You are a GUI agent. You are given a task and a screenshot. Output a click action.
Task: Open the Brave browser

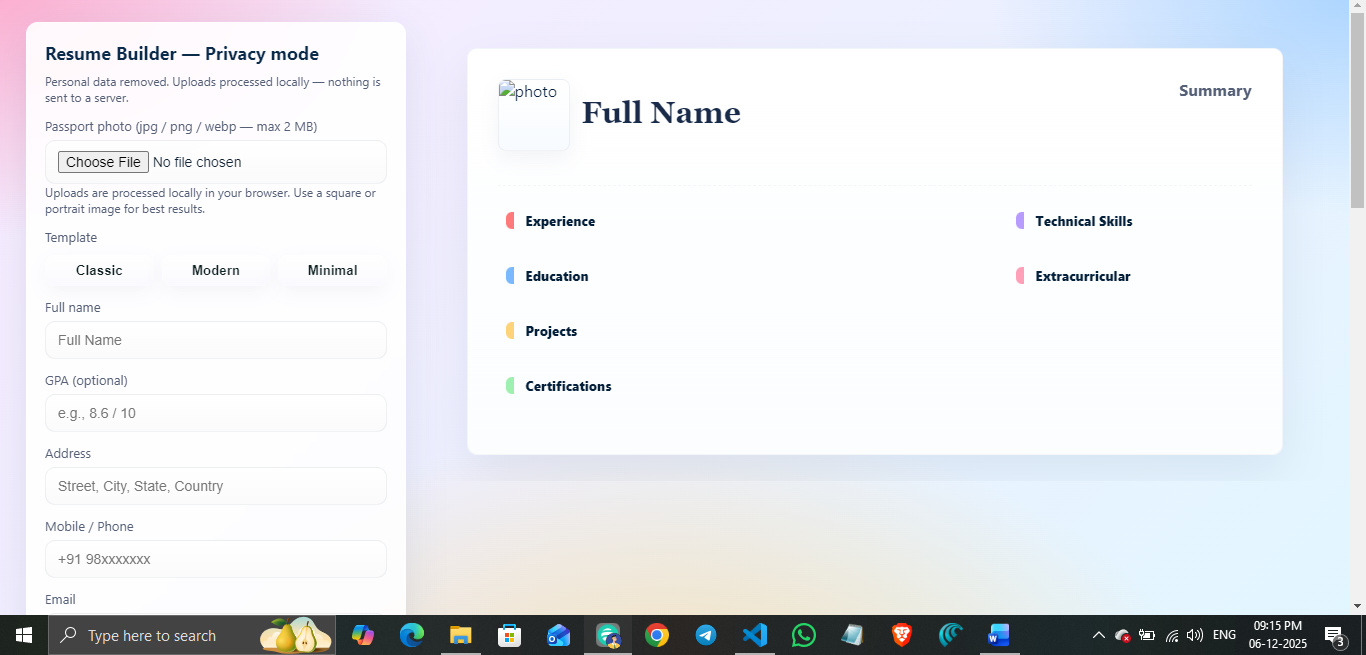[x=901, y=635]
